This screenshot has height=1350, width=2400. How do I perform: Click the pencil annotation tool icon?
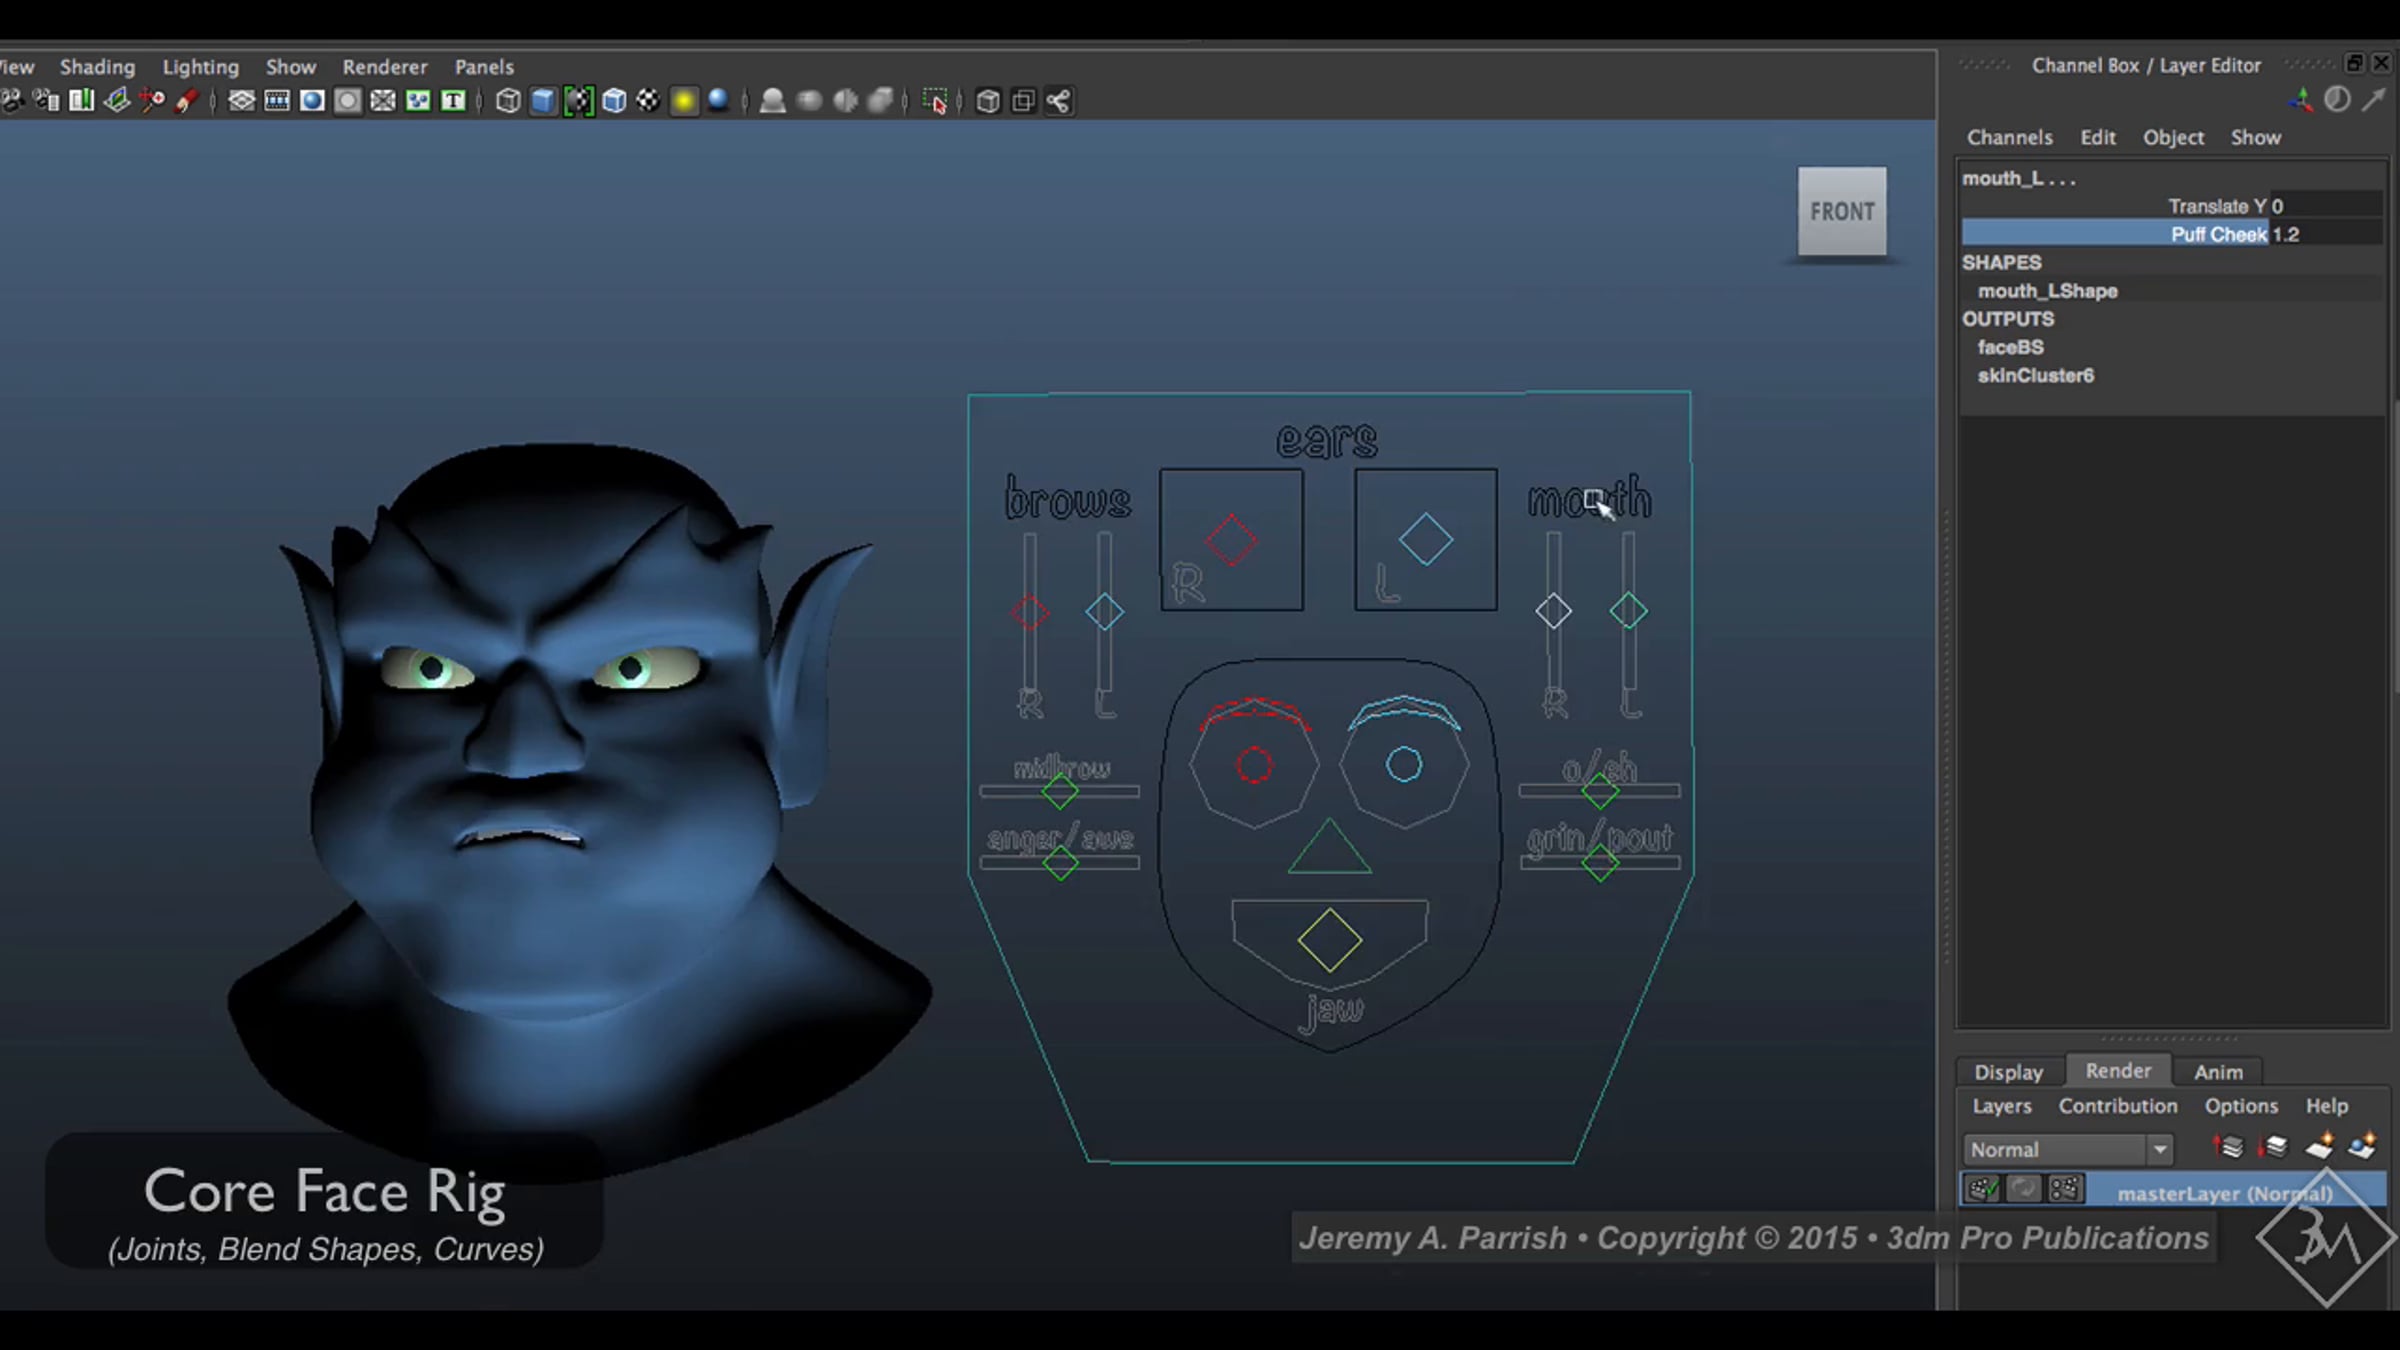pos(187,101)
